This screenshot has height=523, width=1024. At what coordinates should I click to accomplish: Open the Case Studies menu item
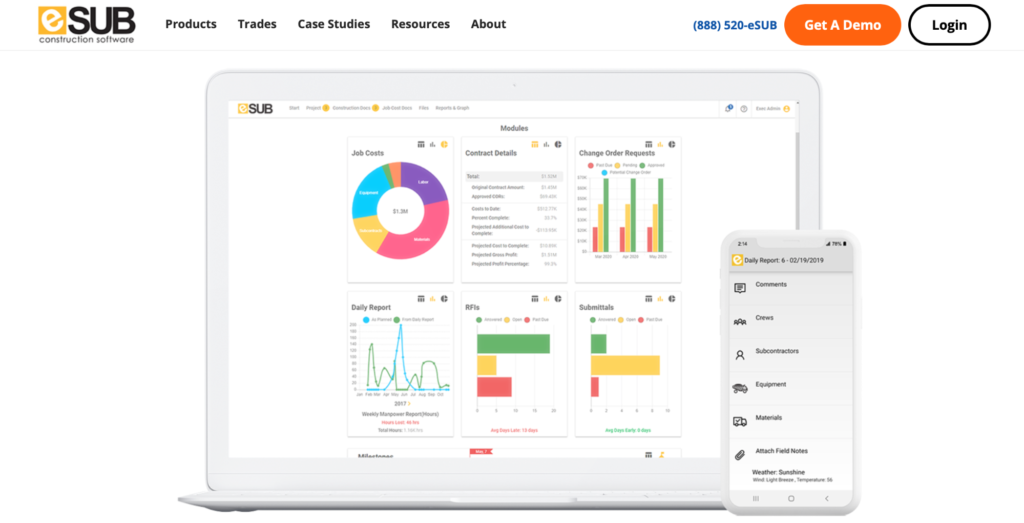(x=333, y=24)
